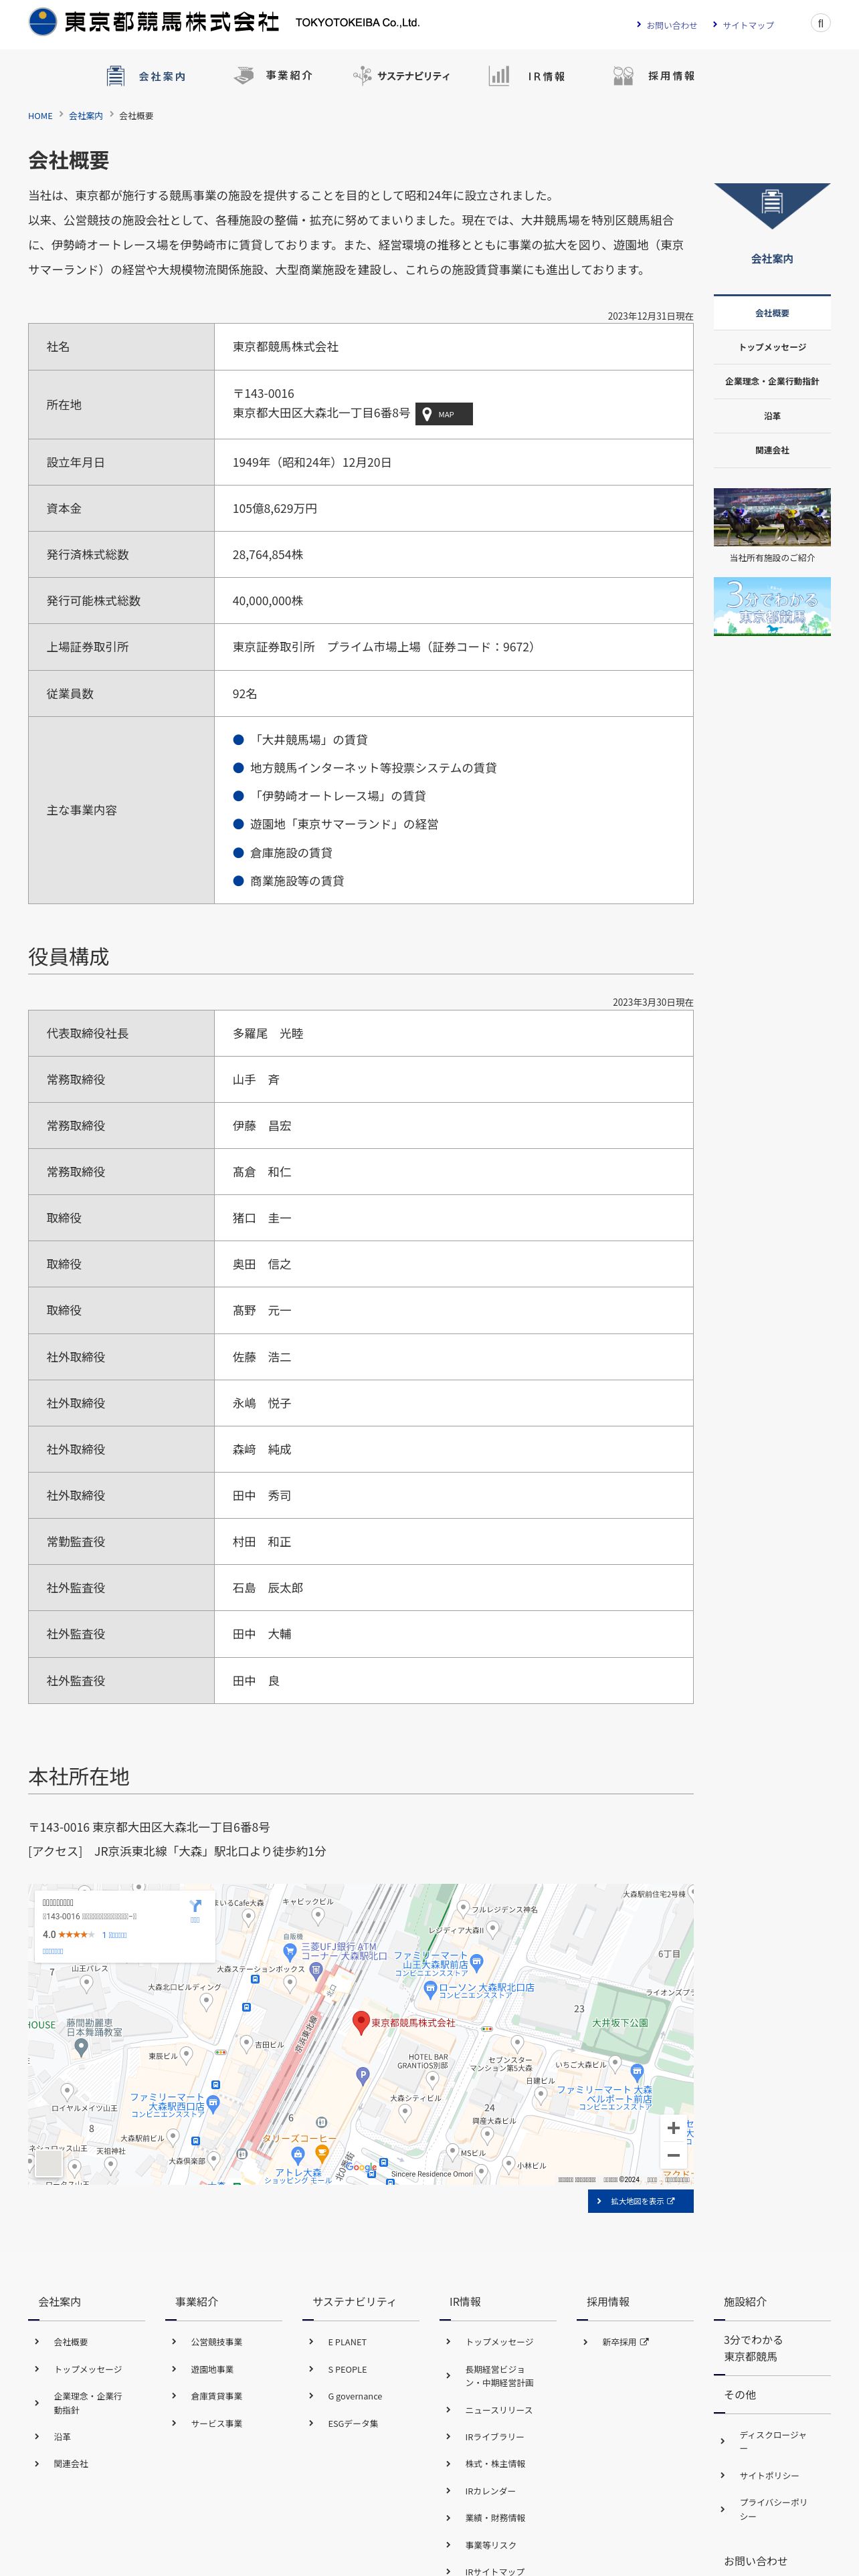Click the Tokyotokeiba company logo
Image resolution: width=859 pixels, height=2576 pixels.
pyautogui.click(x=224, y=21)
